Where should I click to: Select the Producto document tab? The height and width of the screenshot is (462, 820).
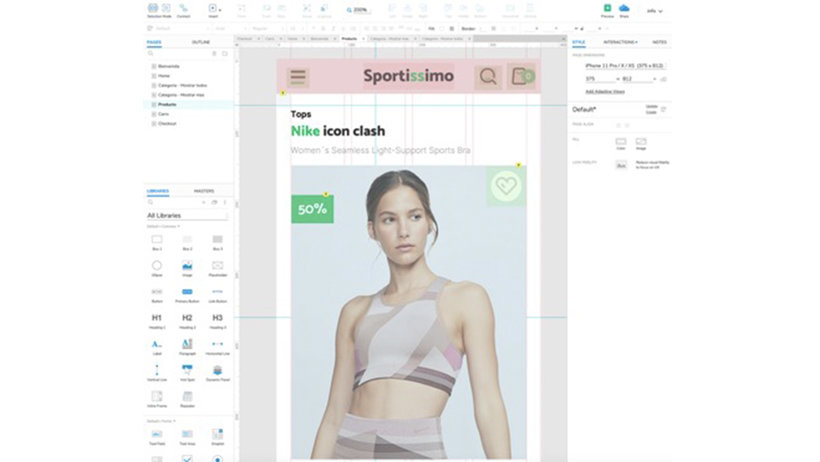(x=352, y=39)
